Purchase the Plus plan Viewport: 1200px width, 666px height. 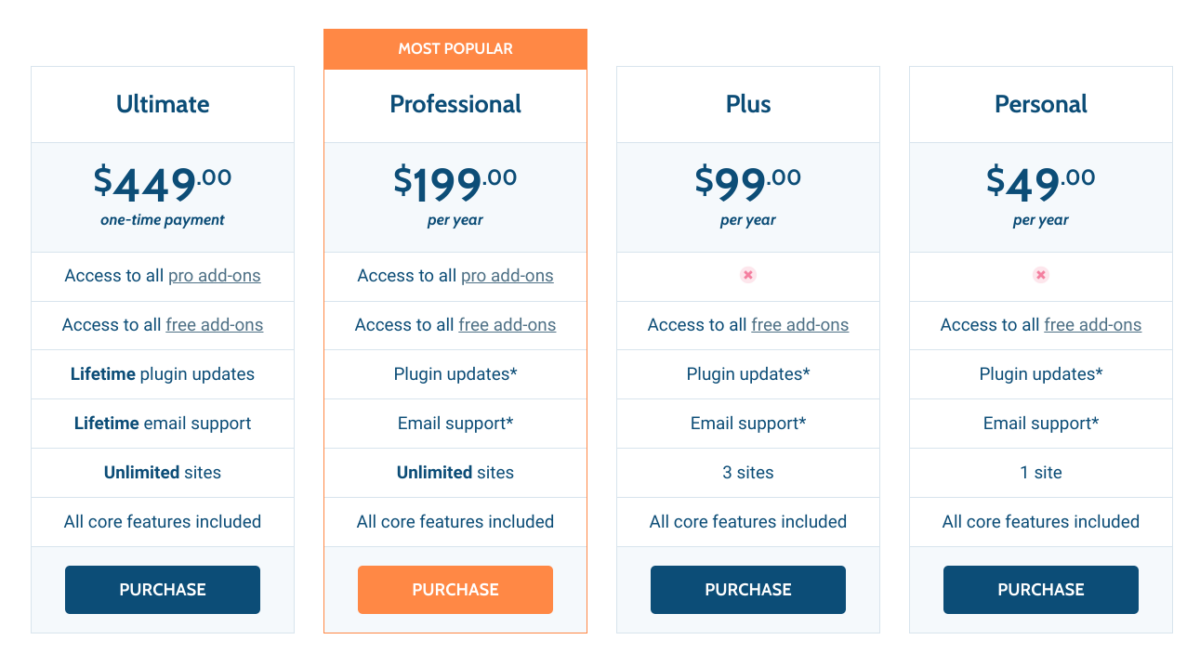tap(748, 590)
